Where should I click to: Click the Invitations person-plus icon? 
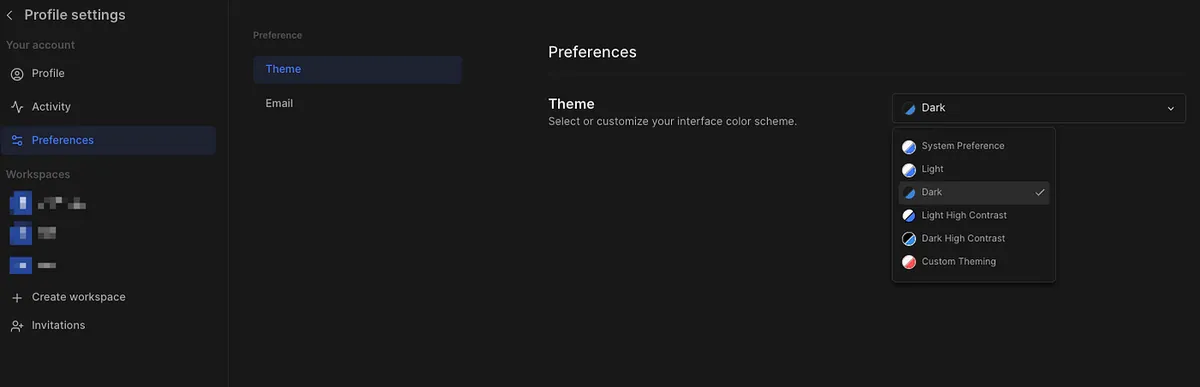17,326
